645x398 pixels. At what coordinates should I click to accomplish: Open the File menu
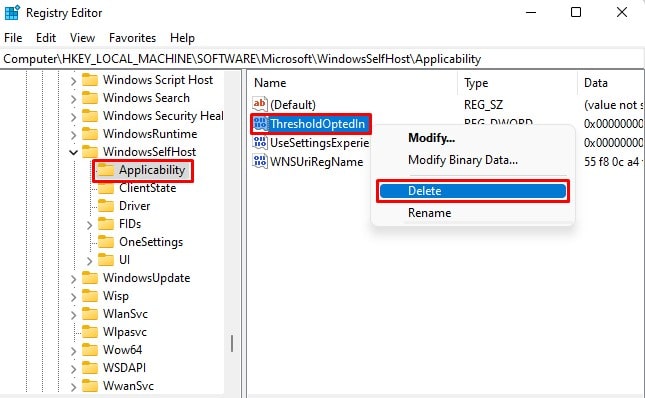pyautogui.click(x=13, y=38)
